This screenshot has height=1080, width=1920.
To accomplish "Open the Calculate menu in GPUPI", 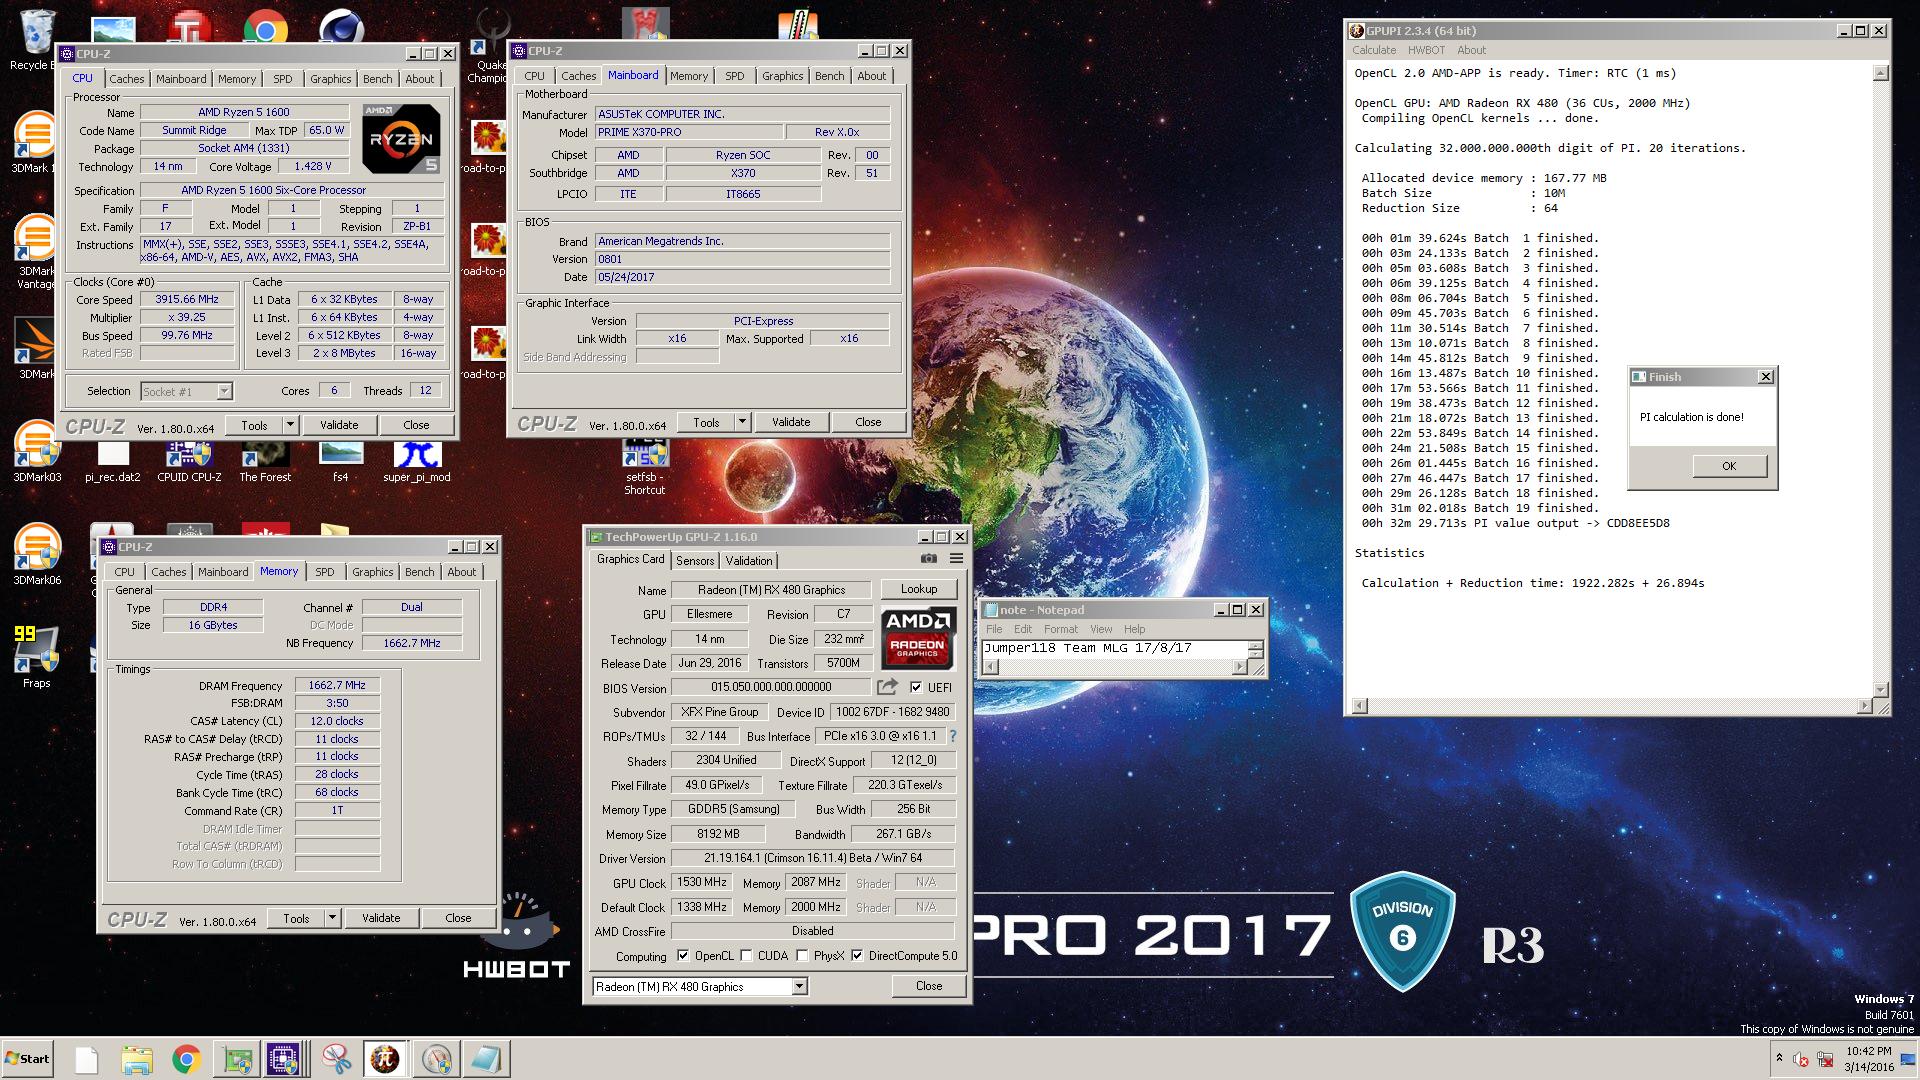I will tap(1374, 50).
